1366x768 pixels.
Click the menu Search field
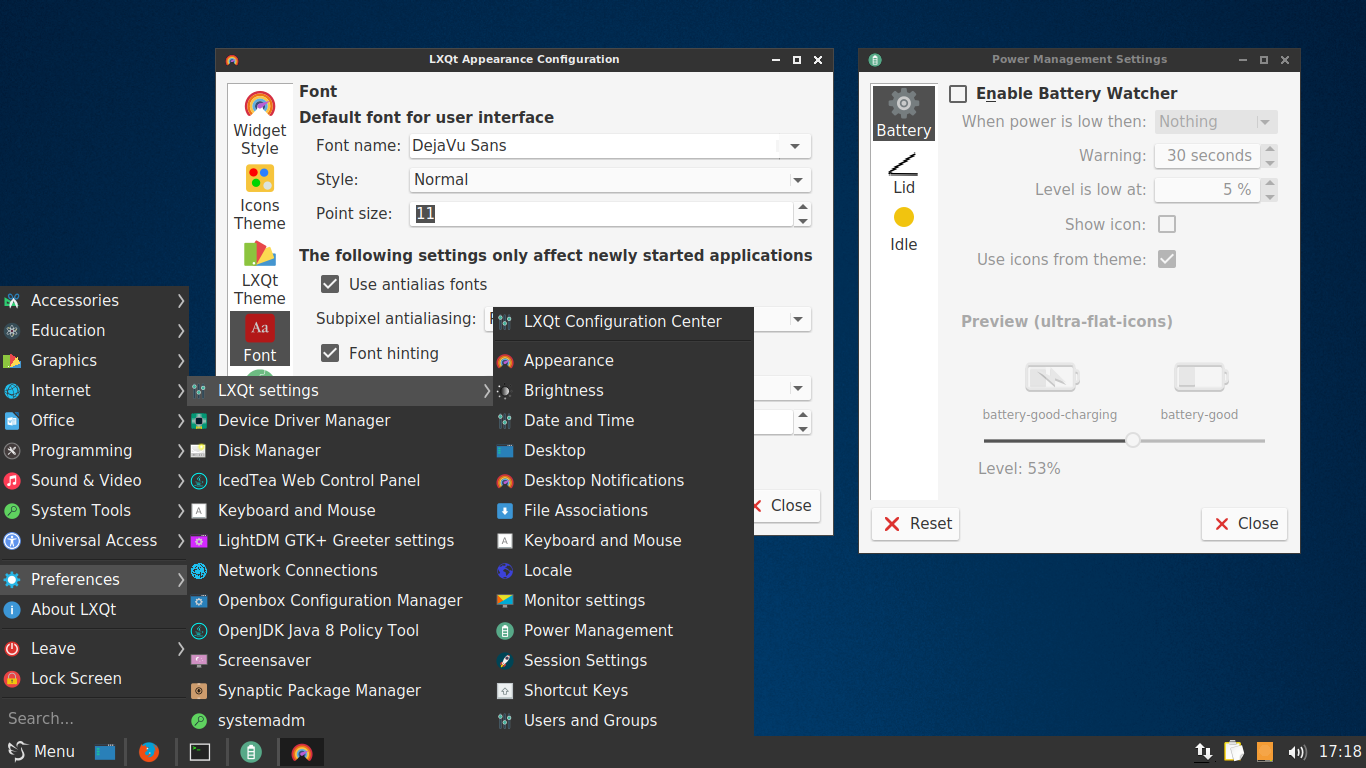click(94, 718)
